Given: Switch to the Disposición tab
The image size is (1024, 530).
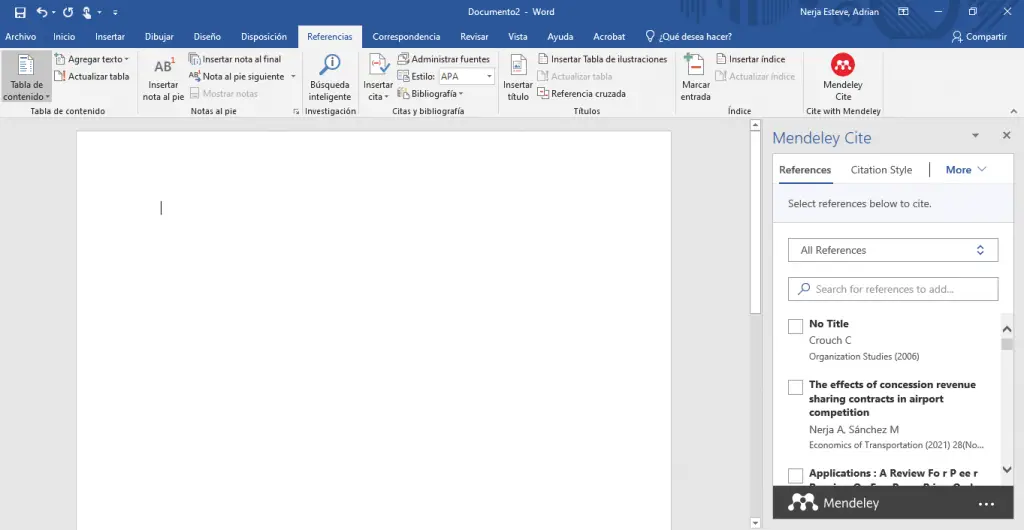Looking at the screenshot, I should (x=264, y=37).
